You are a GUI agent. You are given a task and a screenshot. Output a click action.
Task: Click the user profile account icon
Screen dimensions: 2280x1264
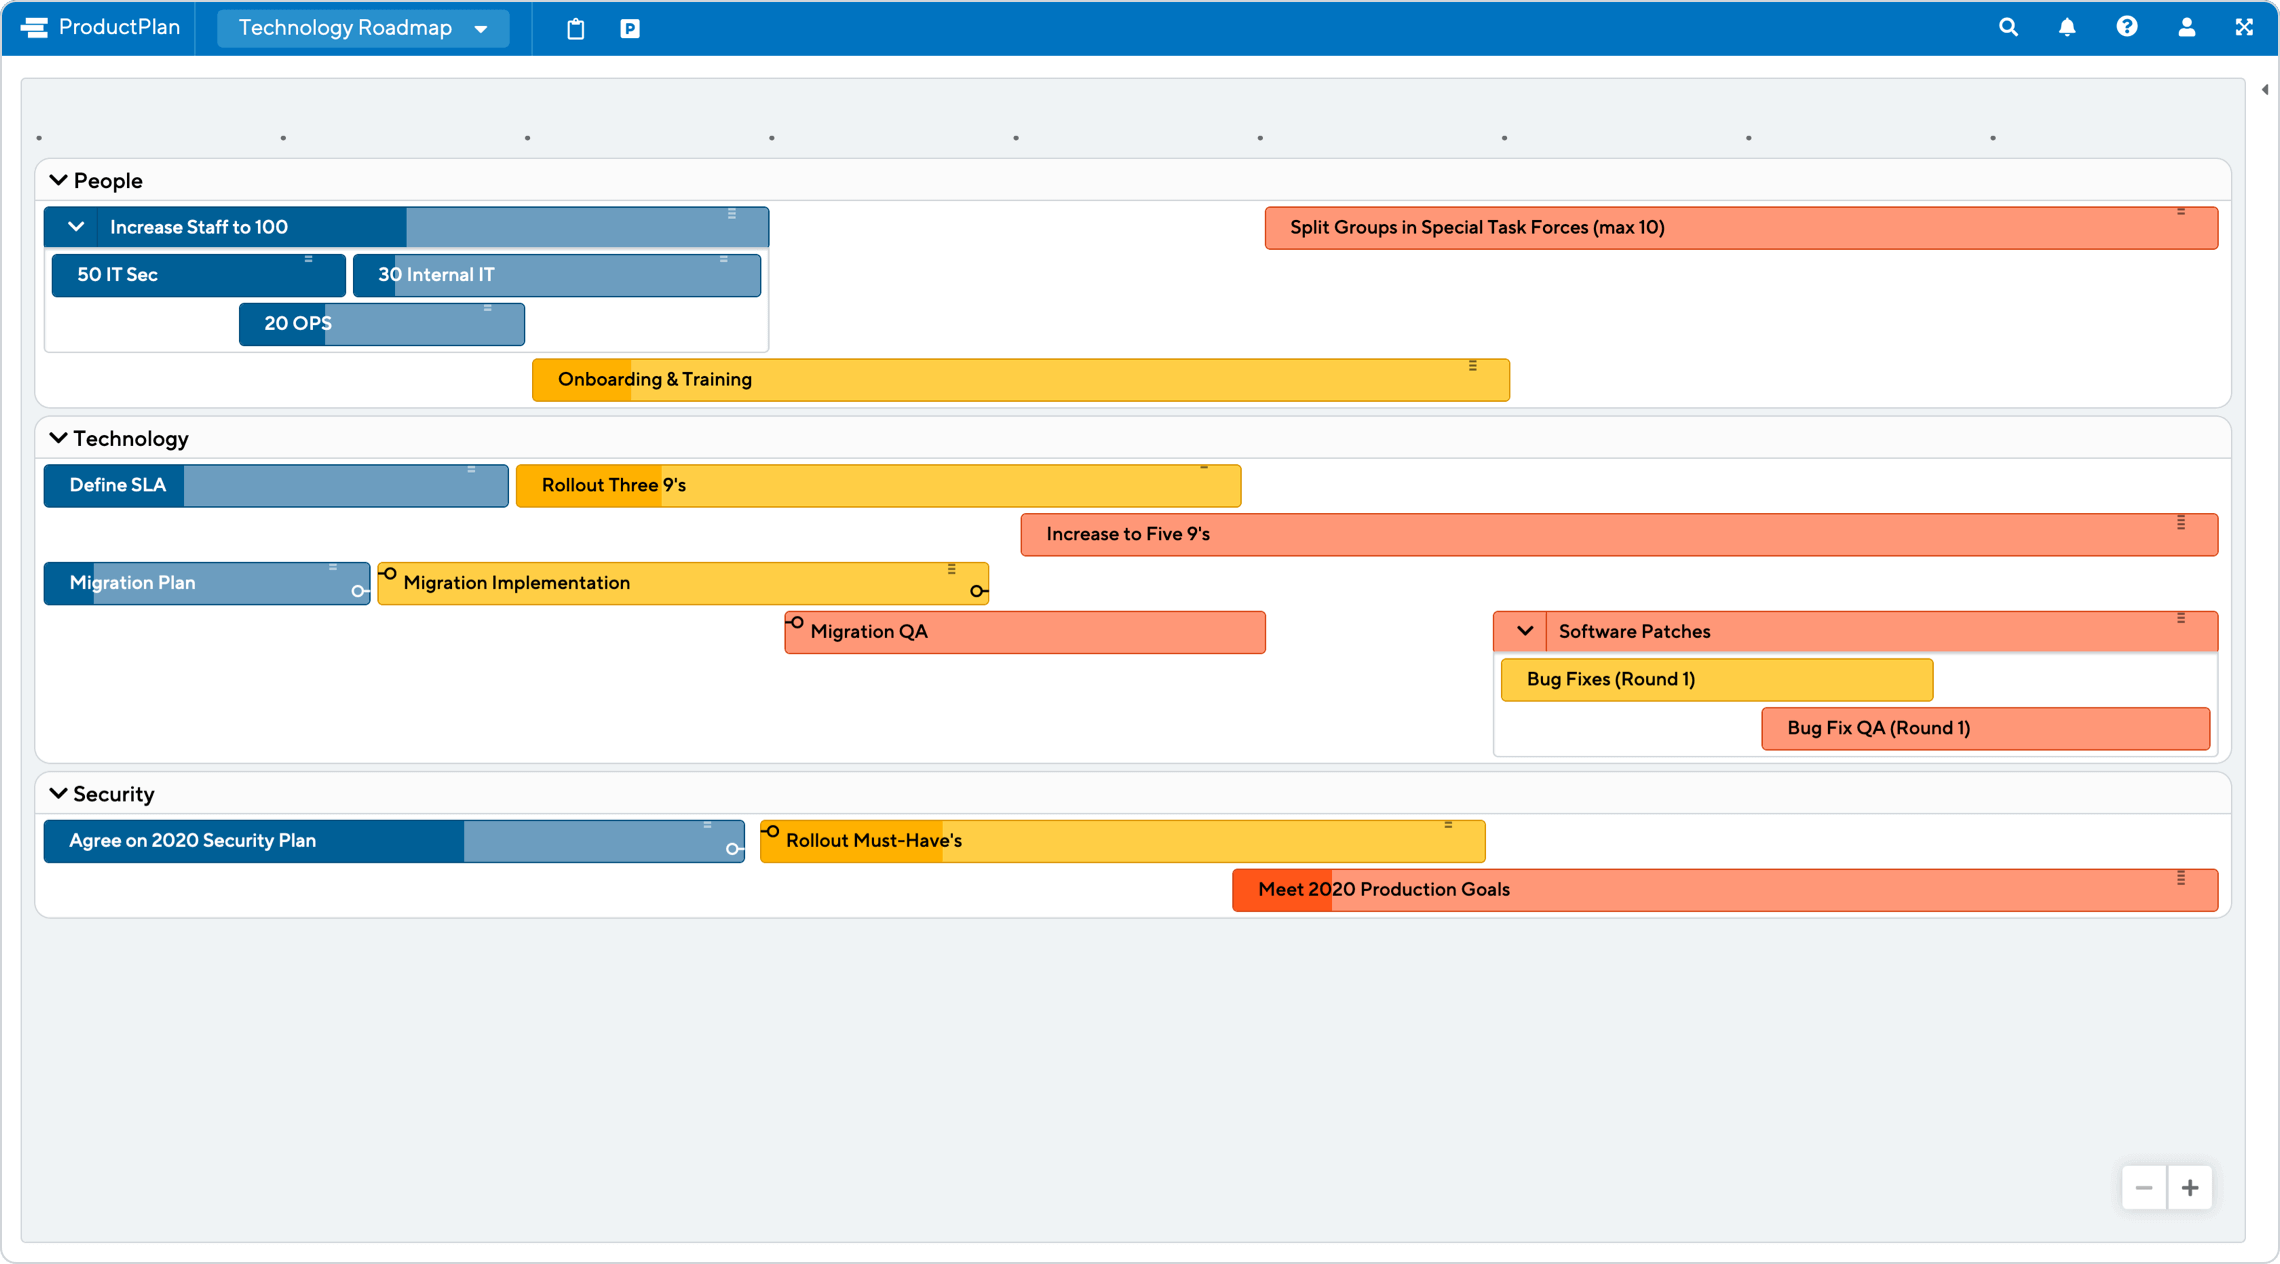click(2185, 28)
